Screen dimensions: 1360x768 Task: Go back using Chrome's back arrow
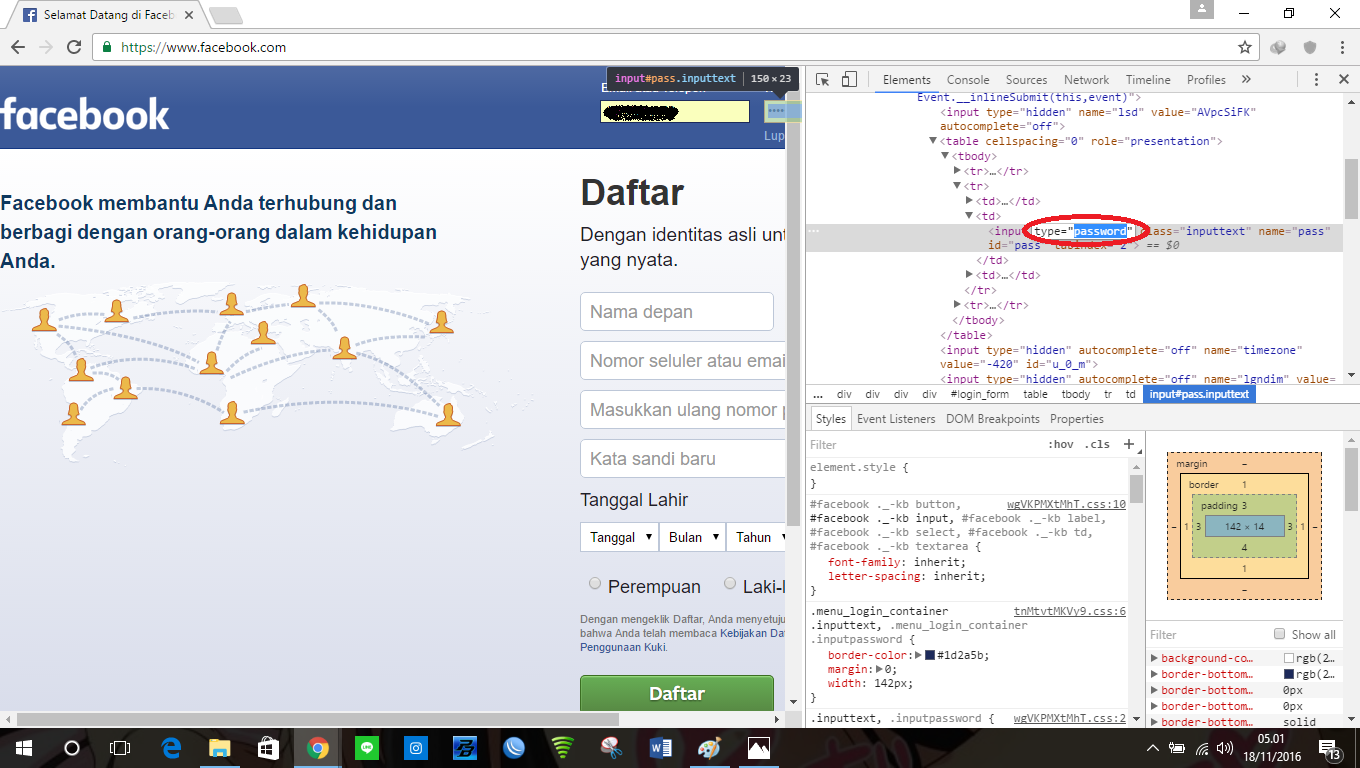pos(18,47)
